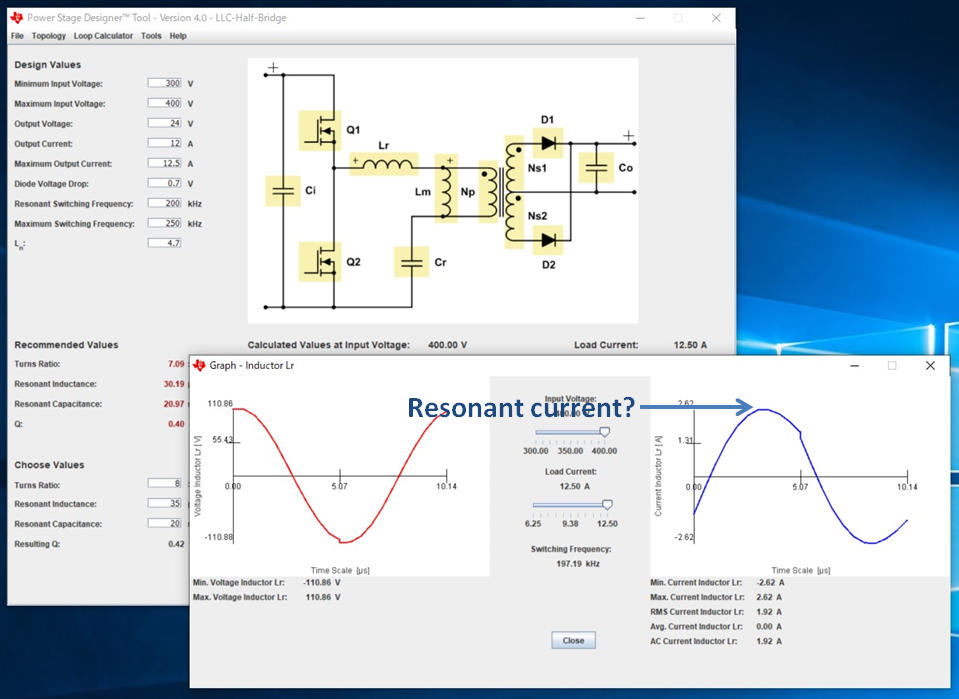Click the Max. Voltage Inductor Lr value

tap(323, 597)
